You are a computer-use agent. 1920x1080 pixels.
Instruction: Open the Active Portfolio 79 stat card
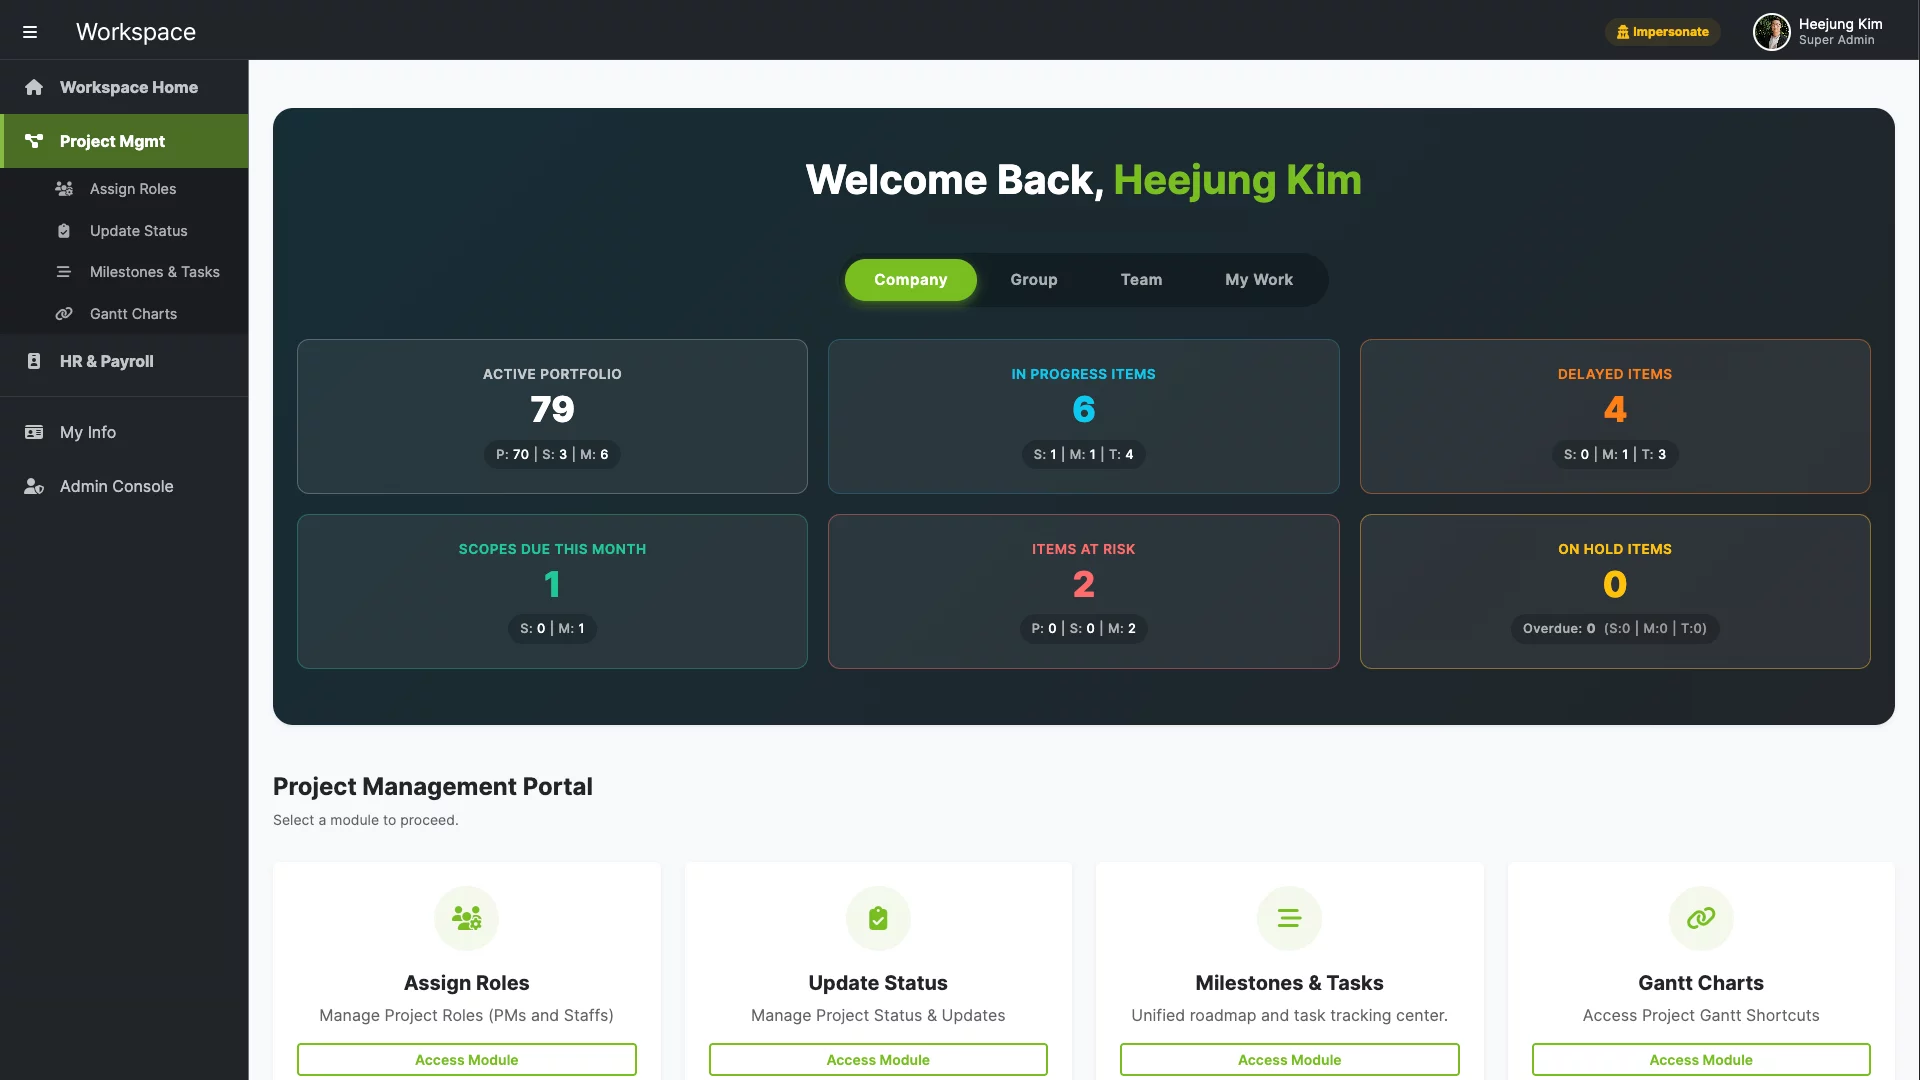[552, 416]
